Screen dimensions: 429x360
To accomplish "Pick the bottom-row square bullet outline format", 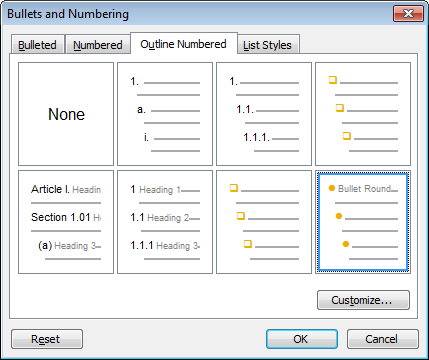I will [264, 222].
